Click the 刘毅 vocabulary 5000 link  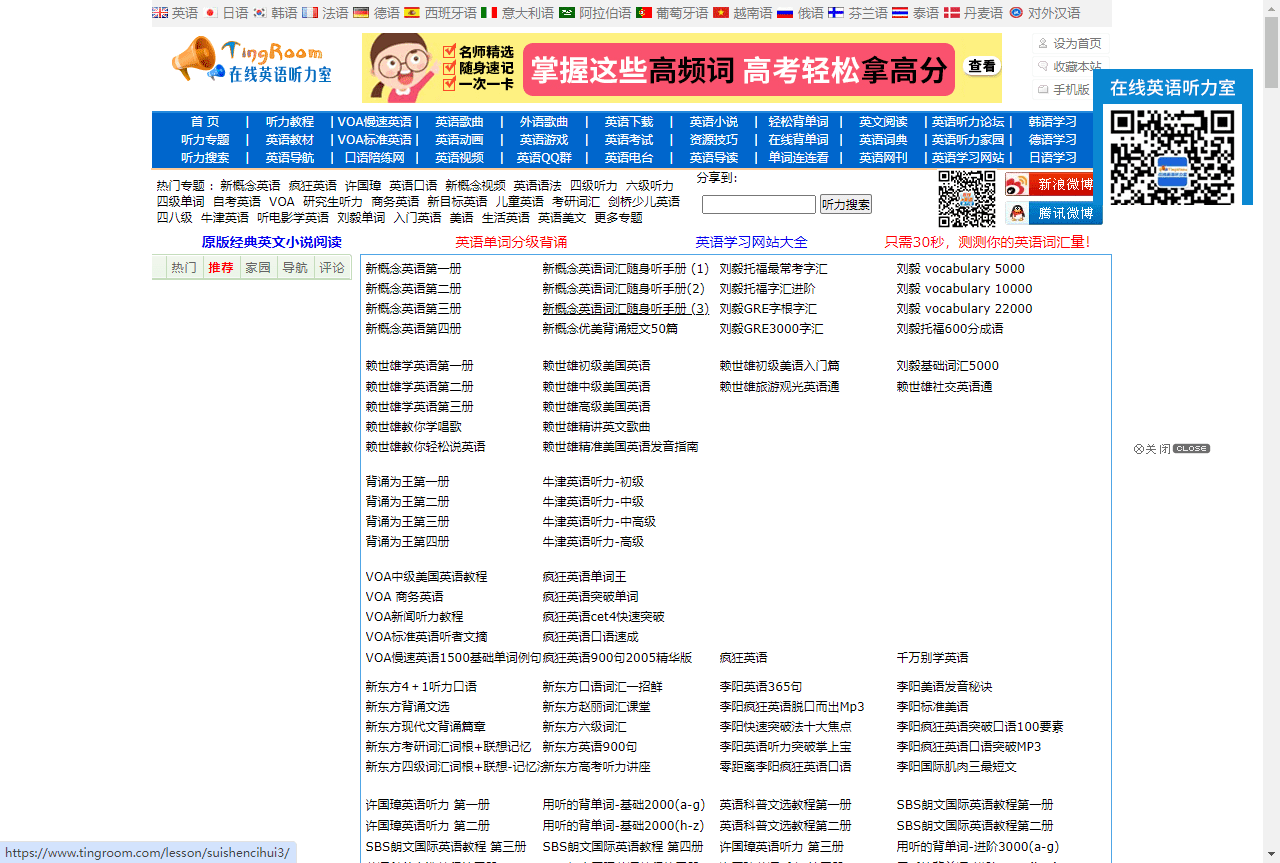tap(961, 268)
